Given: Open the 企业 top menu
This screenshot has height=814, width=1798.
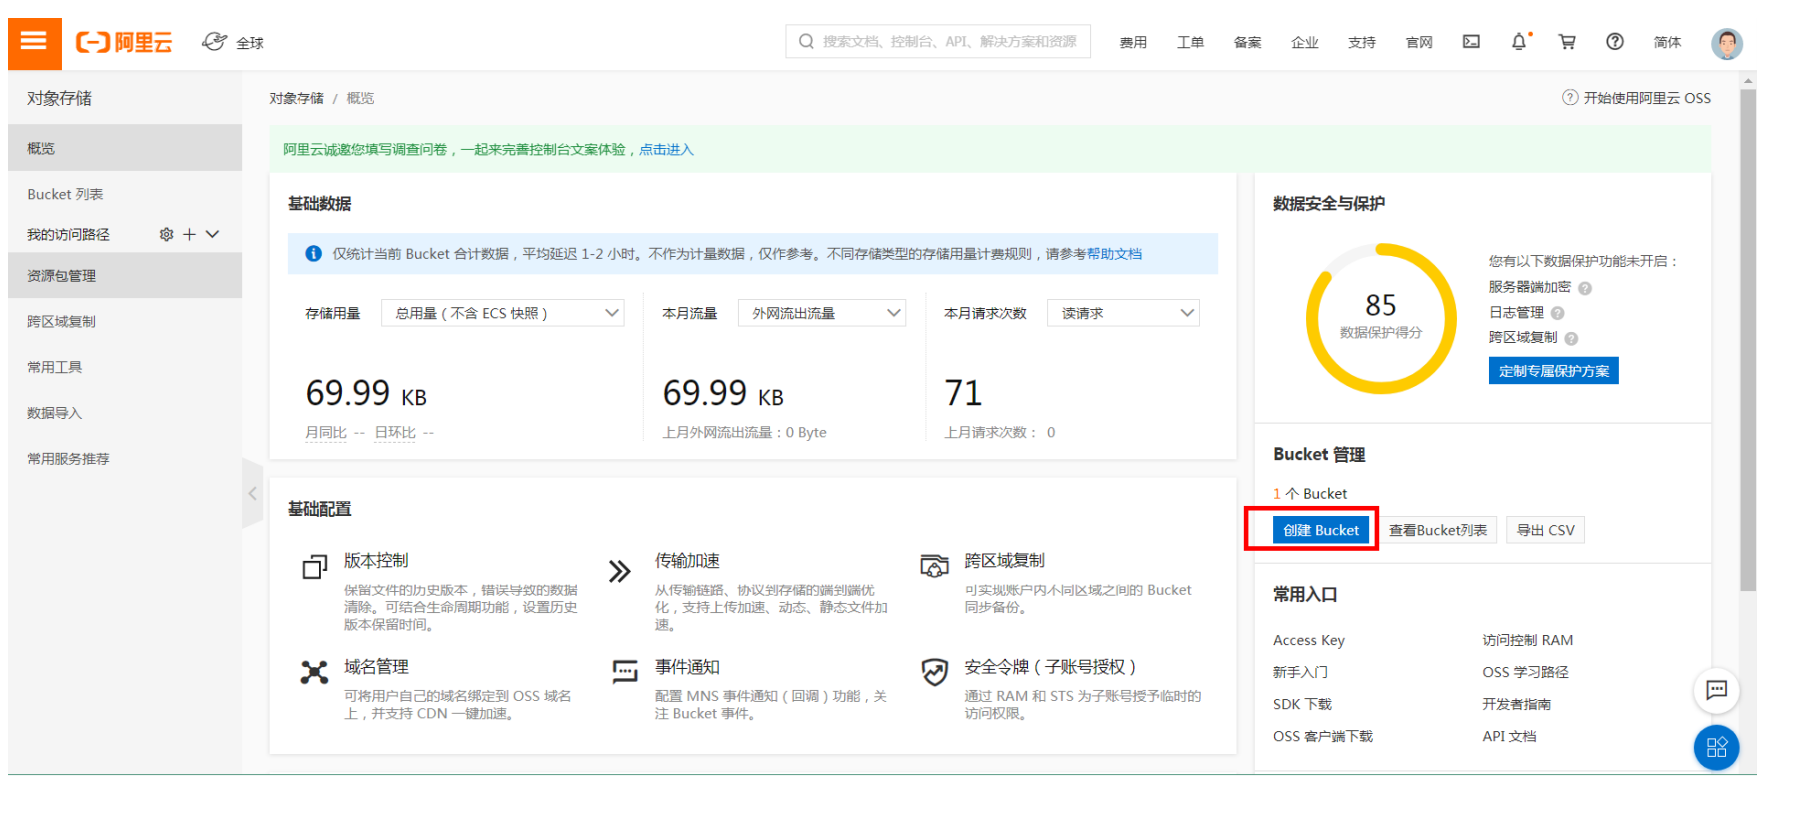Looking at the screenshot, I should point(1304,42).
